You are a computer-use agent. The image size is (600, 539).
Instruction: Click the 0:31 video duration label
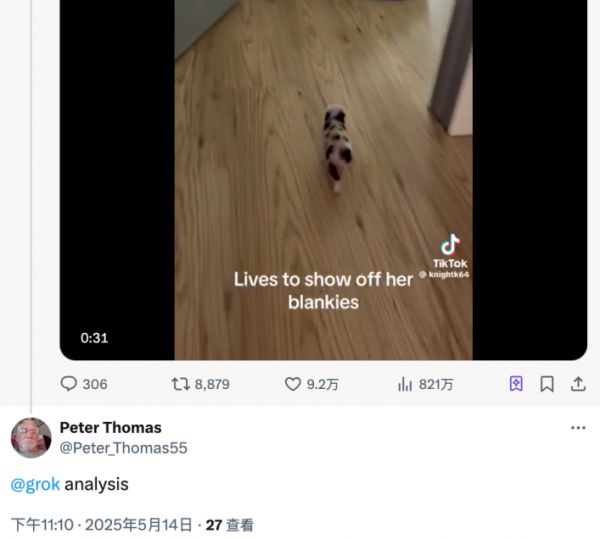tap(94, 338)
